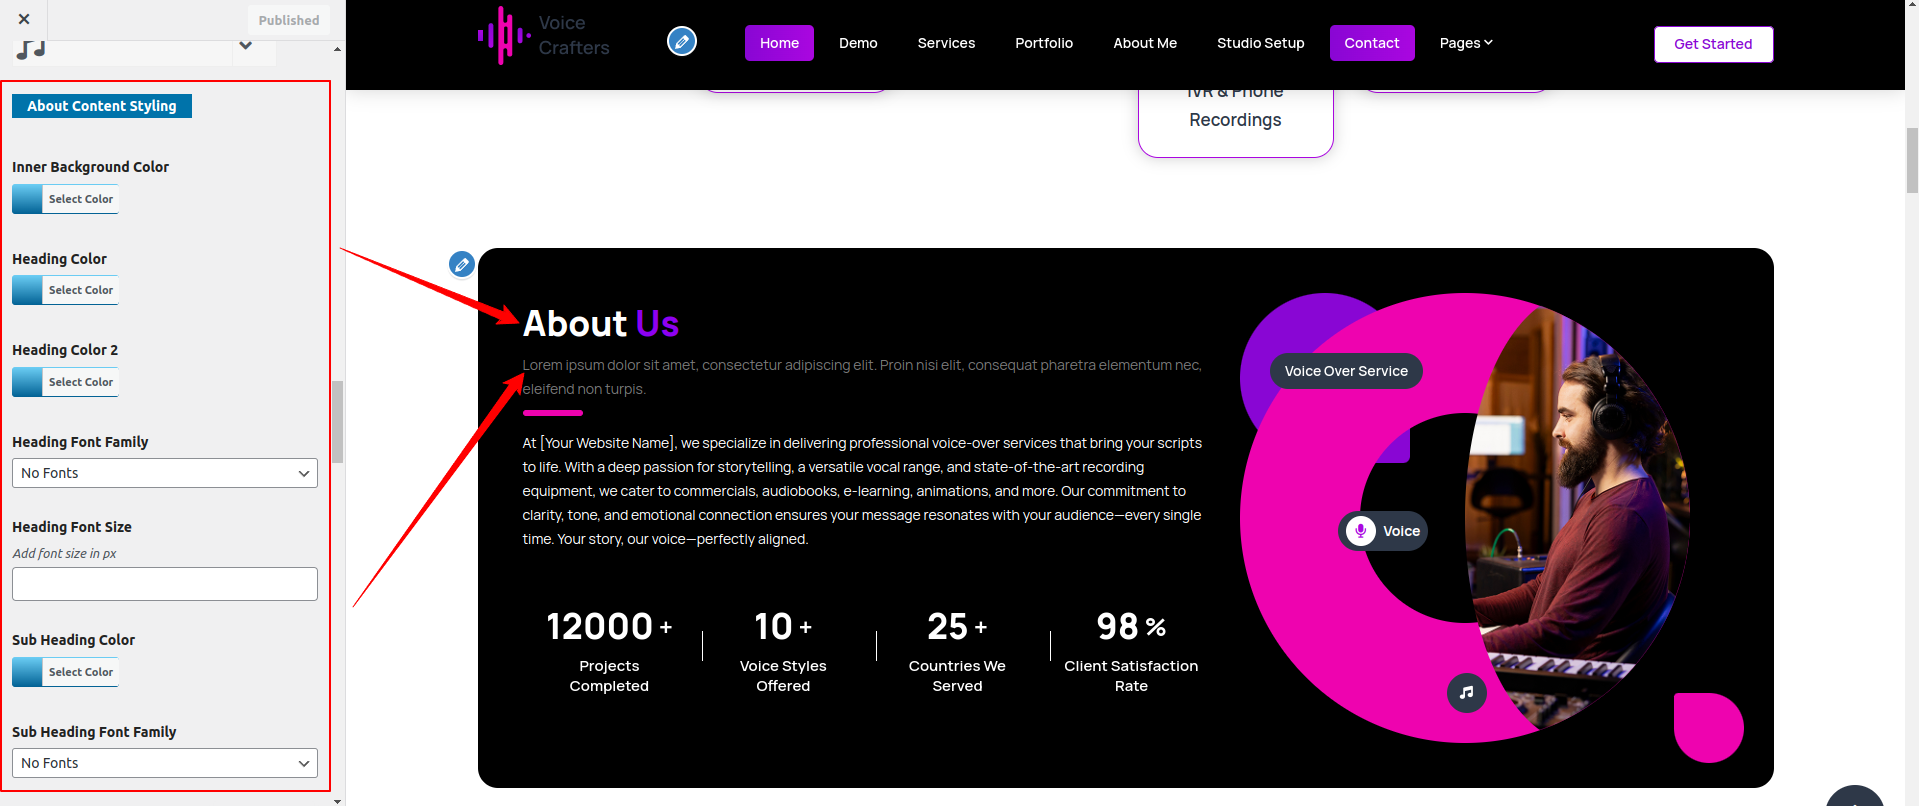Click the pencil edit icon for the About section
This screenshot has height=806, width=1919.
tap(462, 264)
